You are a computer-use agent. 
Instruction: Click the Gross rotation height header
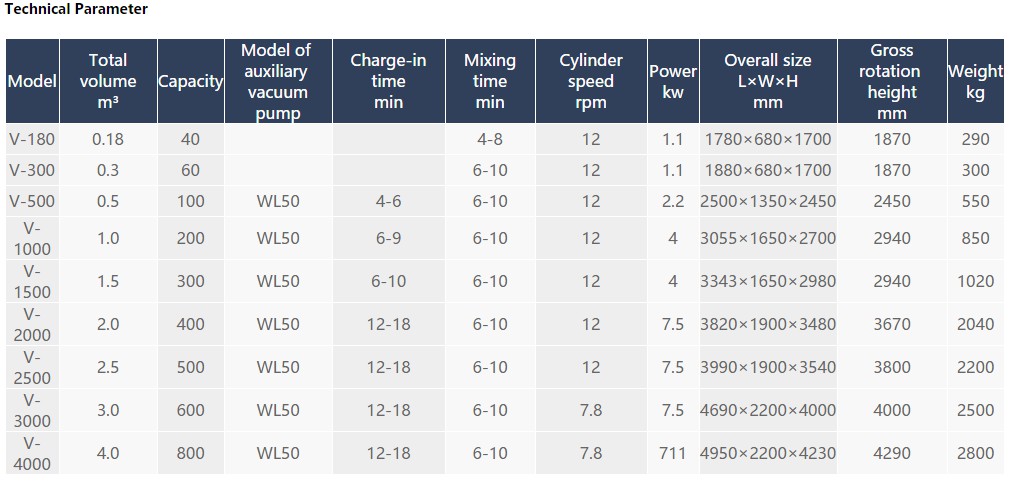tap(892, 81)
